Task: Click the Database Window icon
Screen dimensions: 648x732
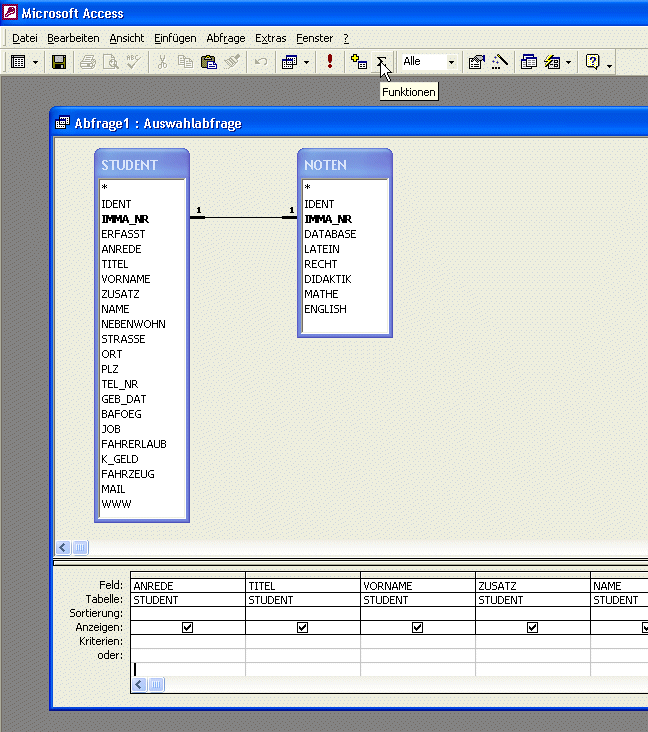Action: [x=528, y=62]
